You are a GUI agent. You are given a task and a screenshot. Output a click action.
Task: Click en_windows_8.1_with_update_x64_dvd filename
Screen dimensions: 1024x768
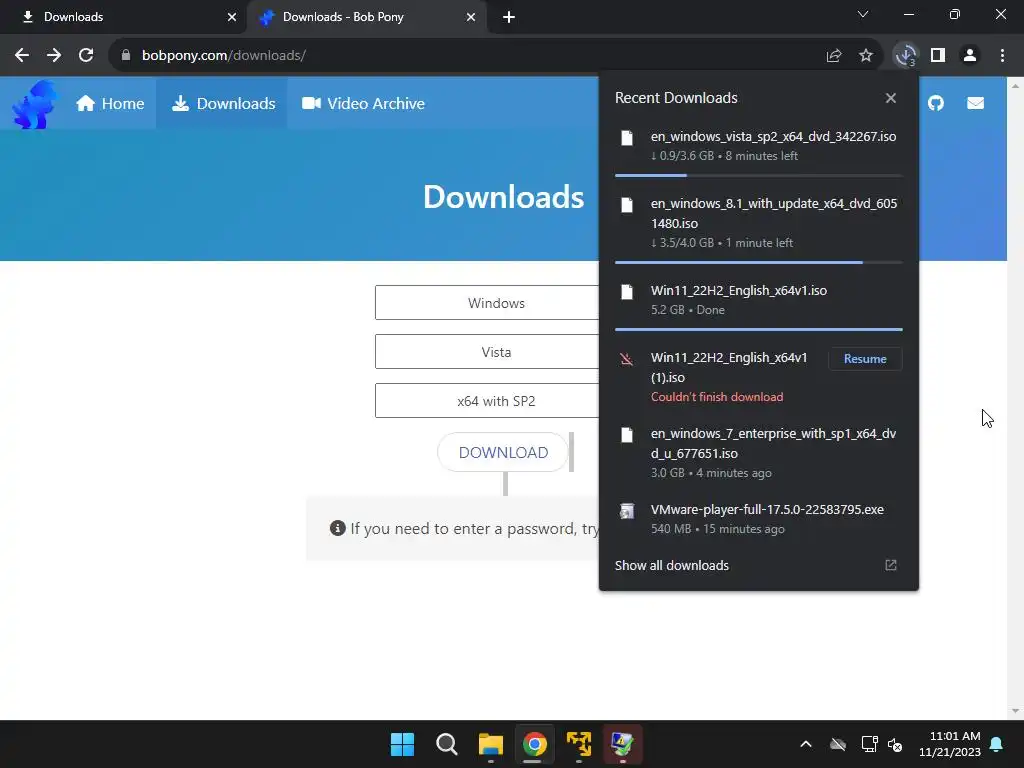tap(774, 213)
